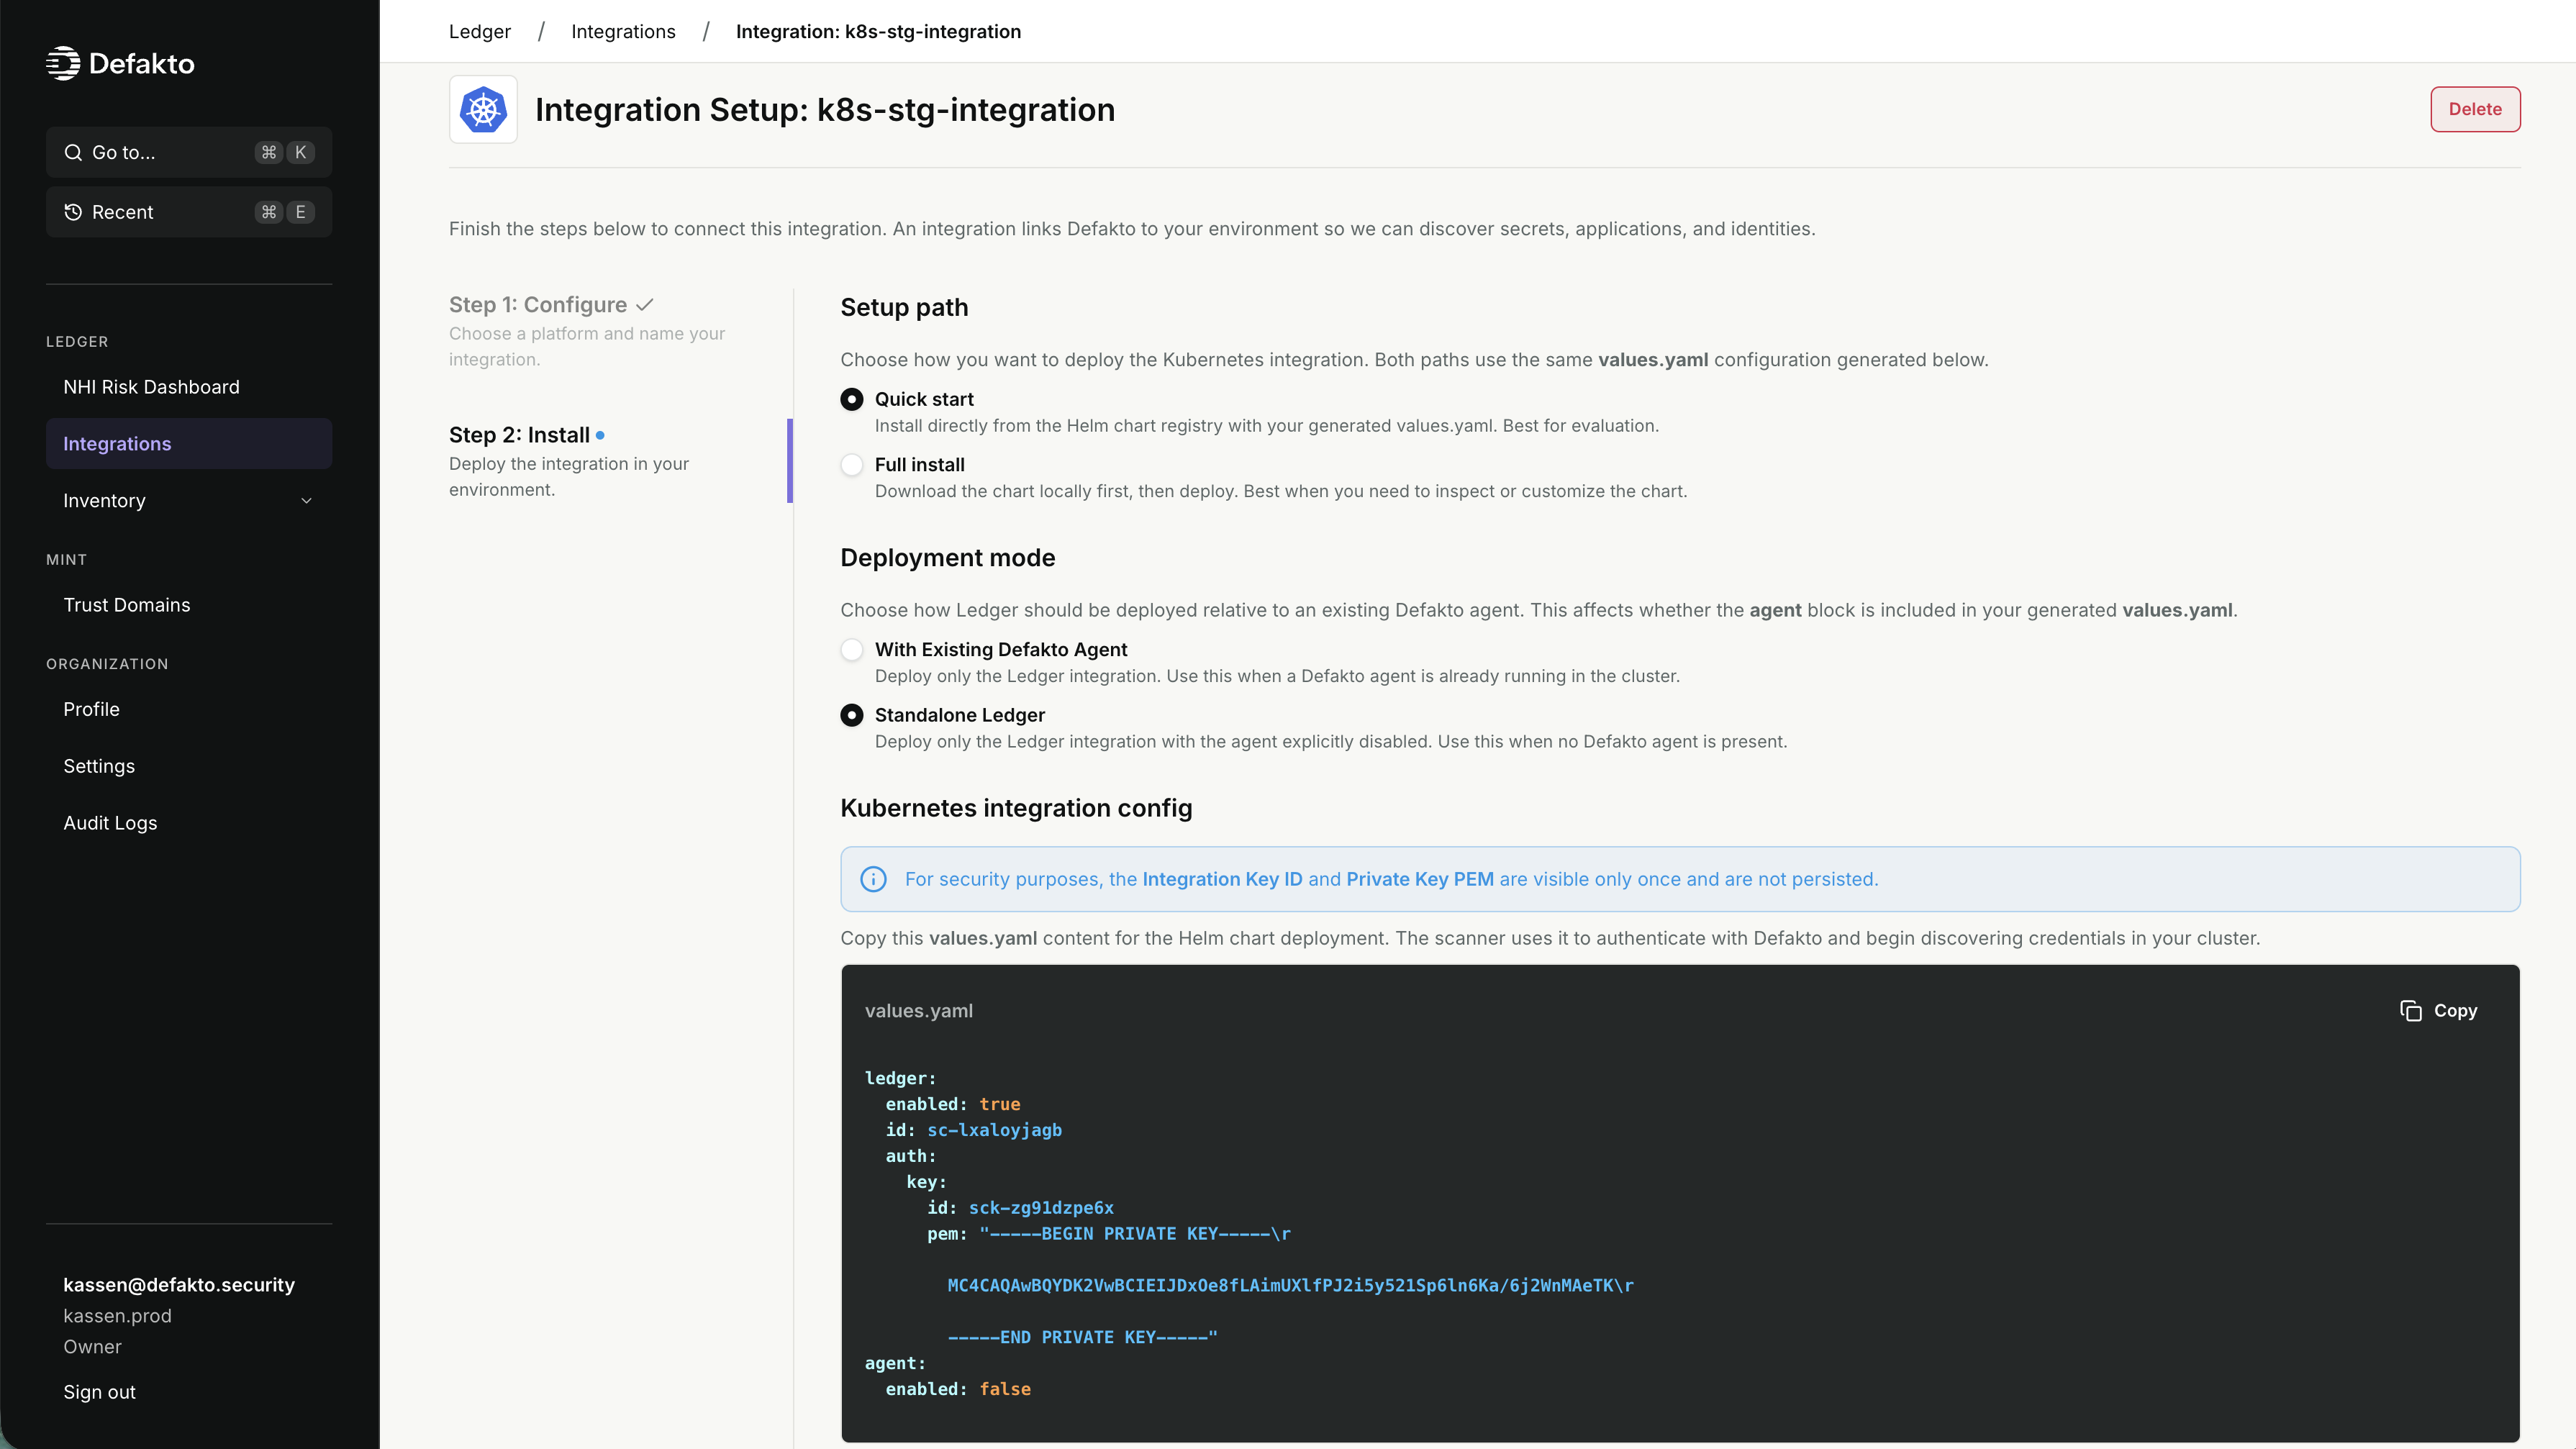Click the checkmark next to Step 1: Configure
Screen dimensions: 2576x1449
pyautogui.click(x=645, y=305)
